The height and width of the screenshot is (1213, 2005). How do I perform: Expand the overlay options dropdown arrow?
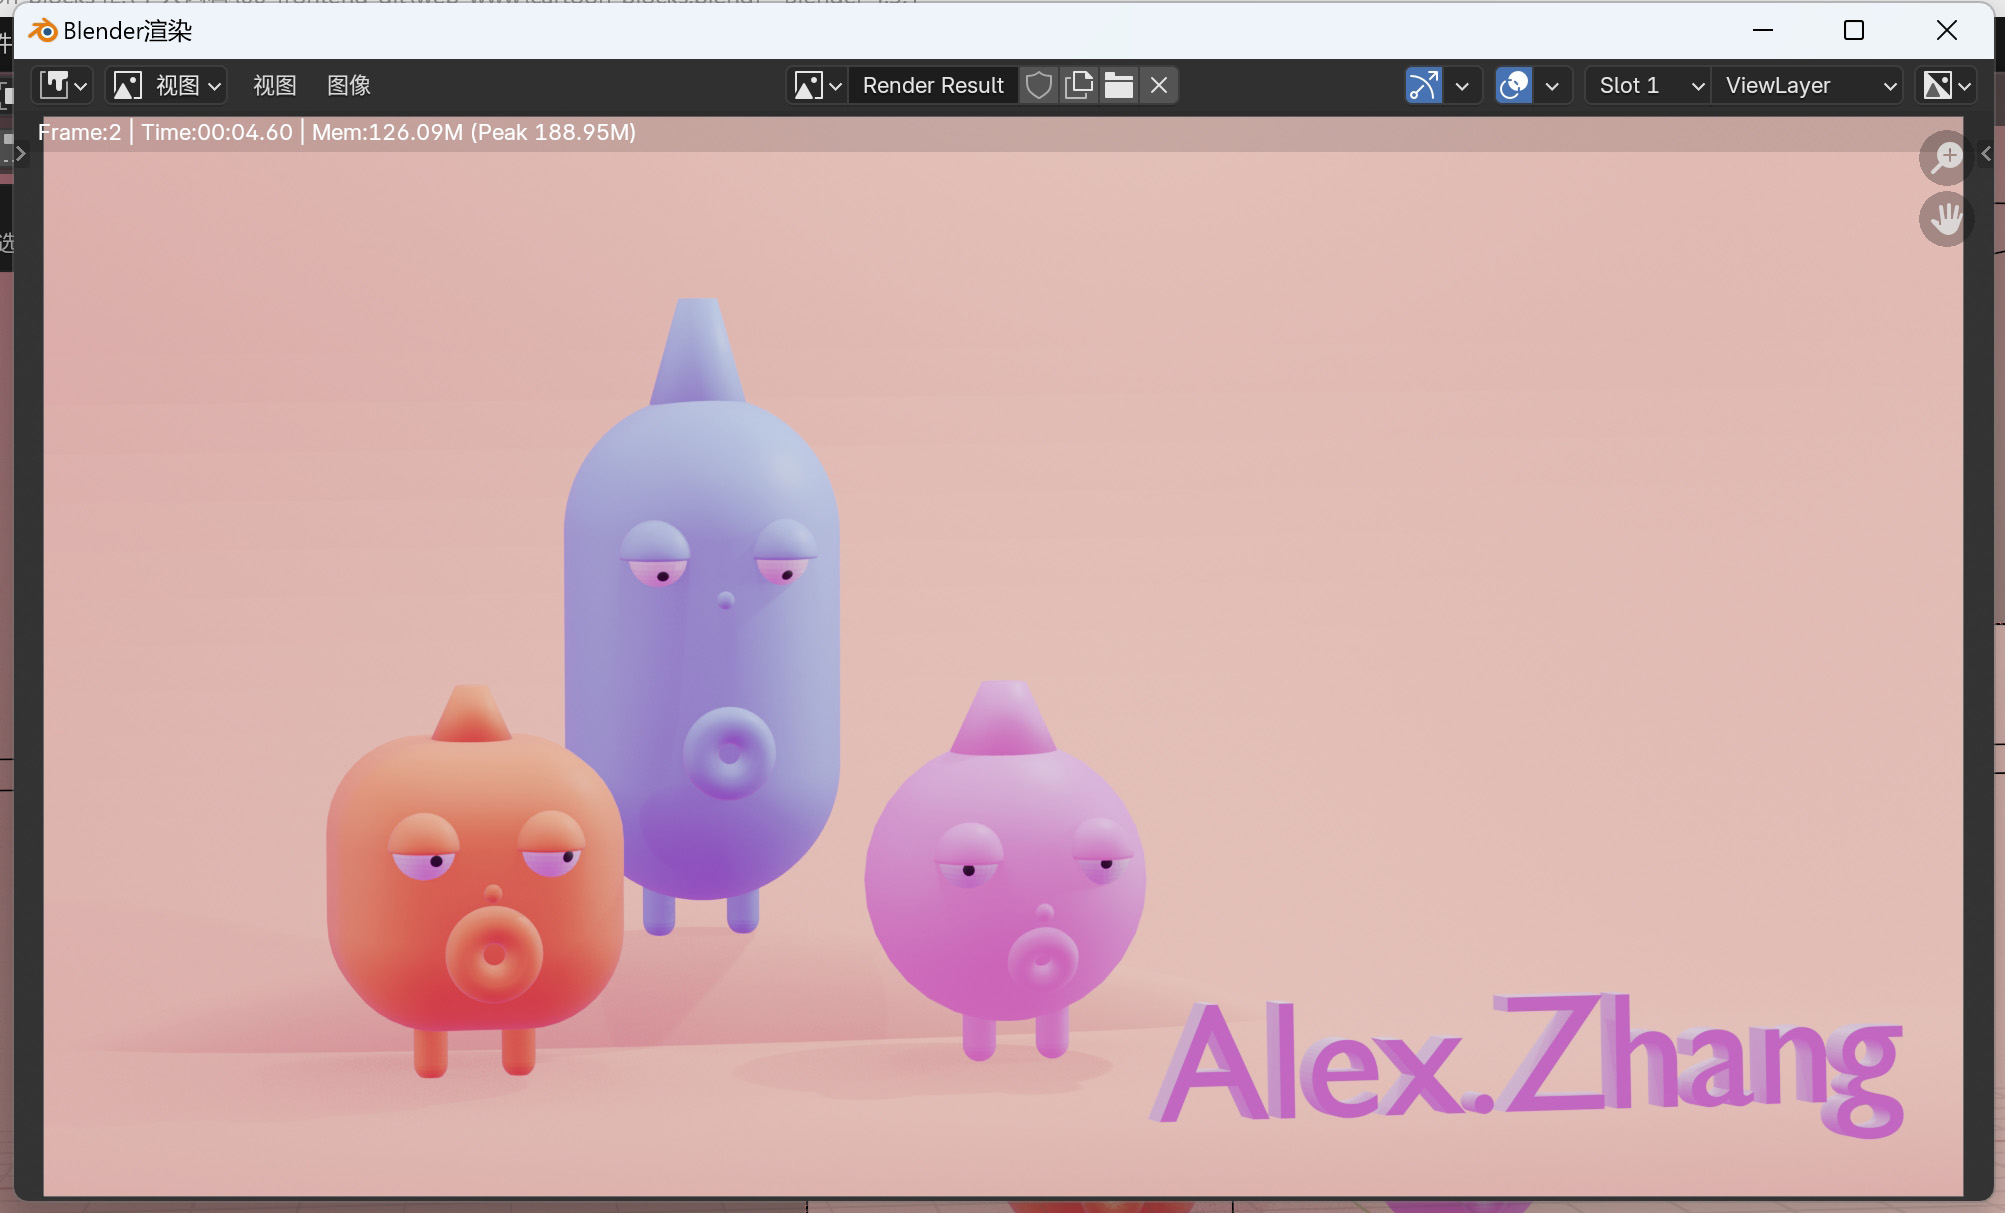tap(1552, 86)
